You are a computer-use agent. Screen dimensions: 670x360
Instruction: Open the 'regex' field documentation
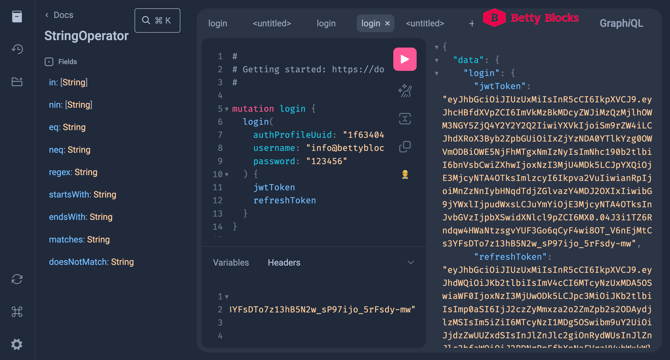pyautogui.click(x=60, y=172)
